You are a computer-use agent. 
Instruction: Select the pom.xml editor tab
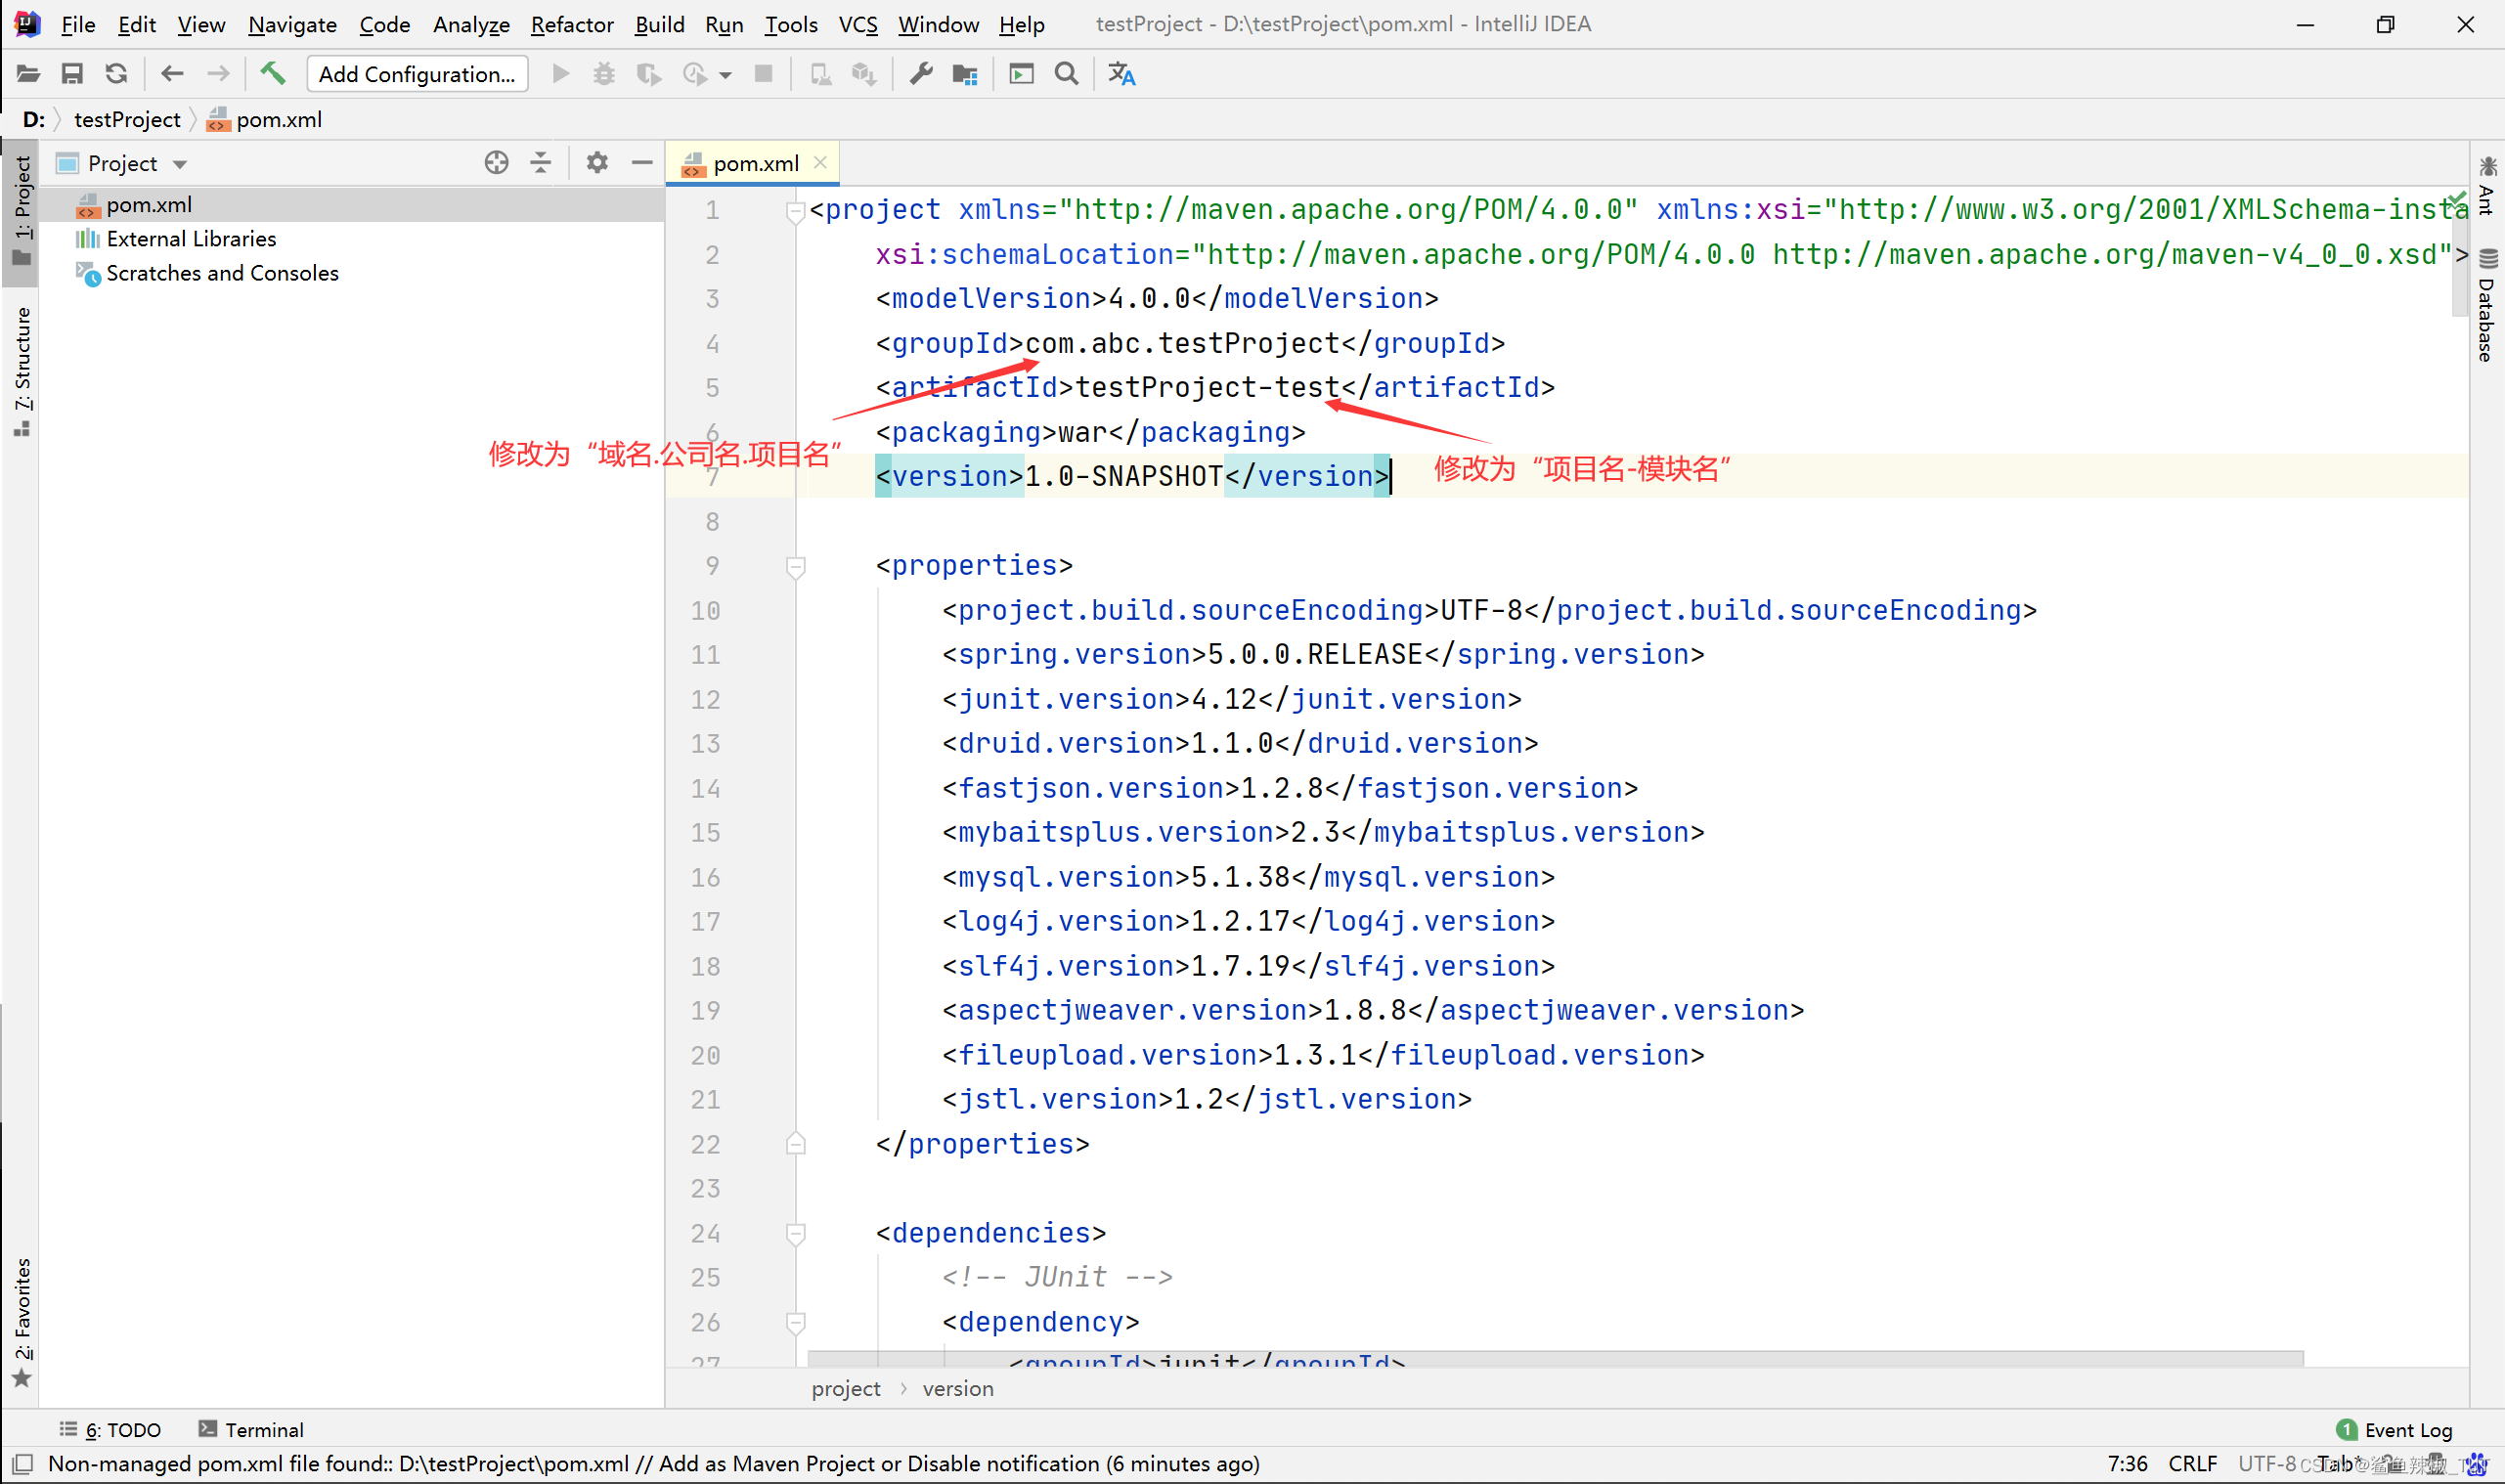pyautogui.click(x=754, y=163)
